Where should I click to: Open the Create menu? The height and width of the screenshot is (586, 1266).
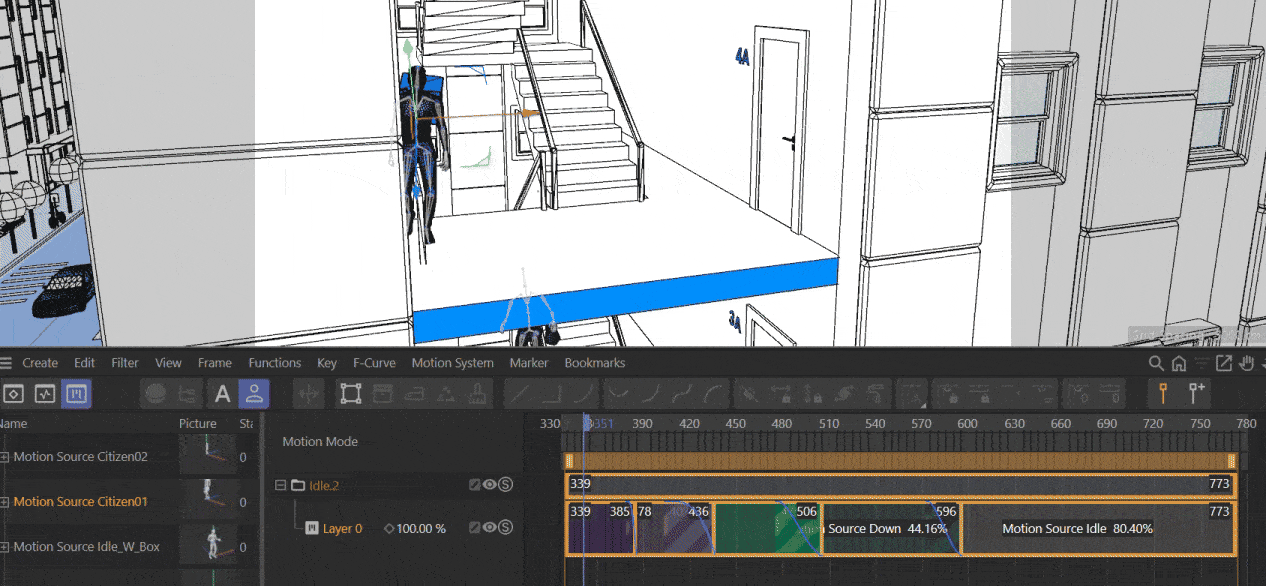coord(40,363)
